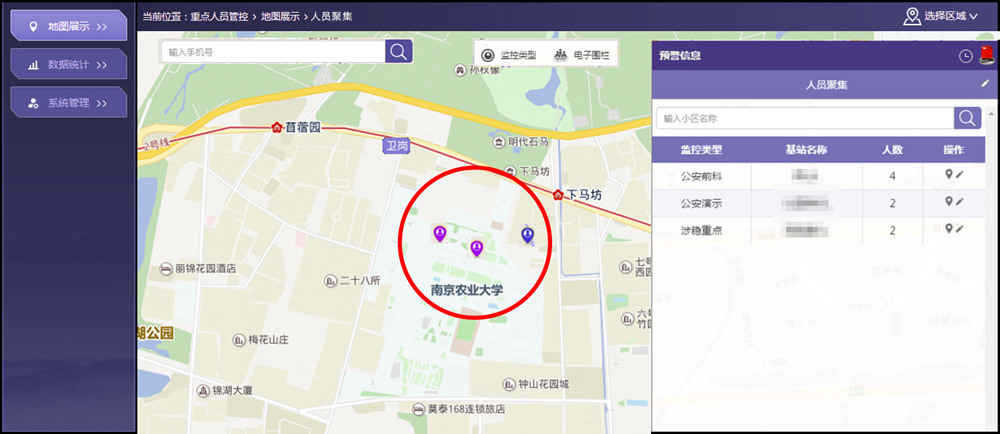The image size is (1000, 434).
Task: Locate the 公安前科 row on map
Action: tap(949, 175)
